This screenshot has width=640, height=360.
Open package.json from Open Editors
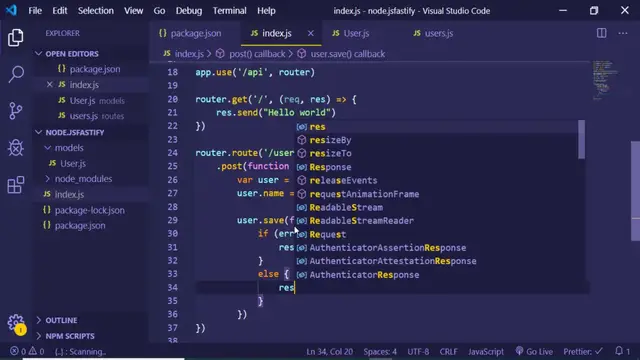[x=95, y=69]
